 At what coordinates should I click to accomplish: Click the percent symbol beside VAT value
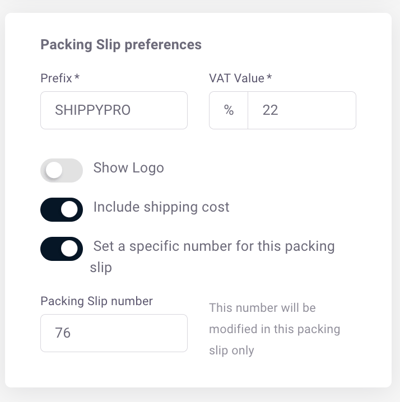pyautogui.click(x=229, y=110)
